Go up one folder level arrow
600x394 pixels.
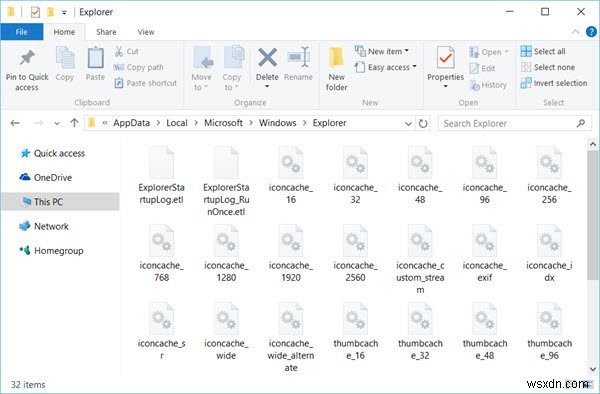[x=74, y=123]
